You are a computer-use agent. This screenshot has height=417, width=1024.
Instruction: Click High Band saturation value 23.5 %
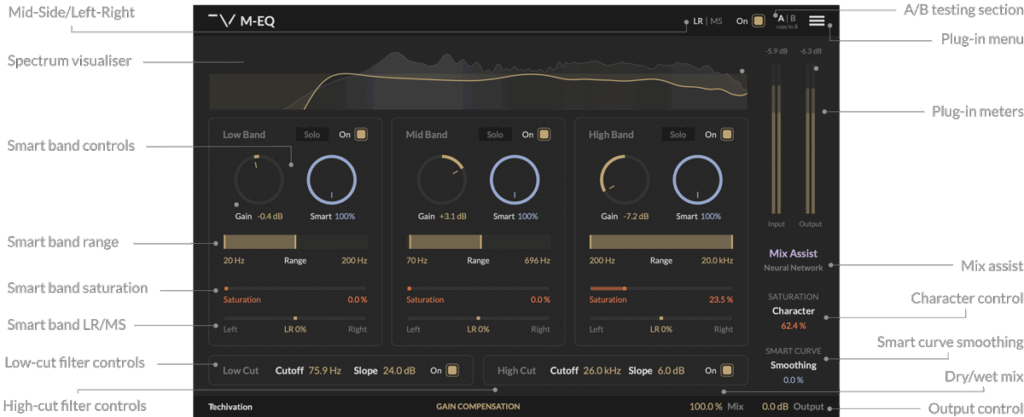click(x=721, y=300)
